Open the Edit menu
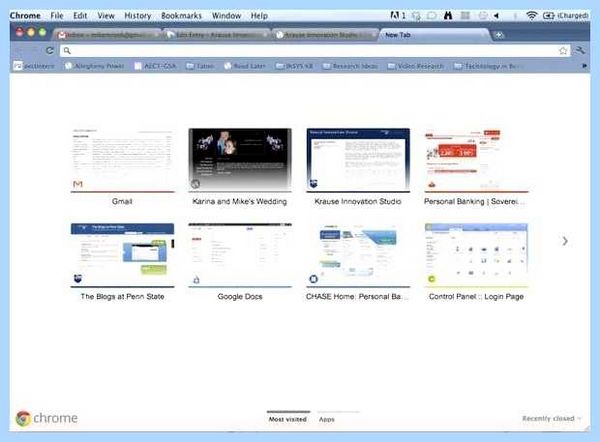Screen dimensions: 600x442 tap(80, 16)
